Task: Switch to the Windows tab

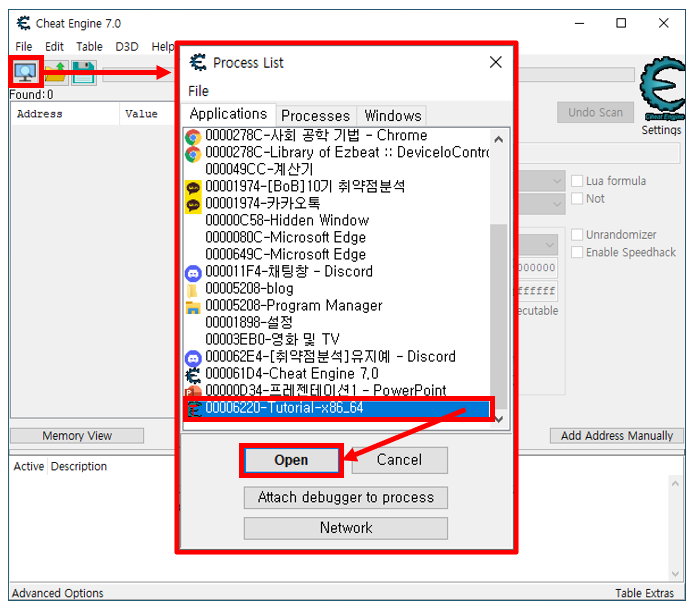Action: pos(393,116)
